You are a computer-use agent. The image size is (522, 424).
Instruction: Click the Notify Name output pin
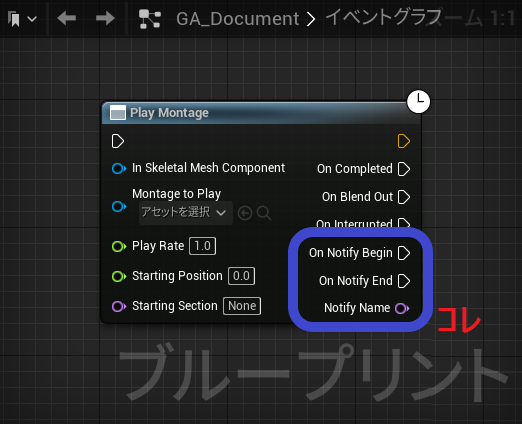pos(402,308)
